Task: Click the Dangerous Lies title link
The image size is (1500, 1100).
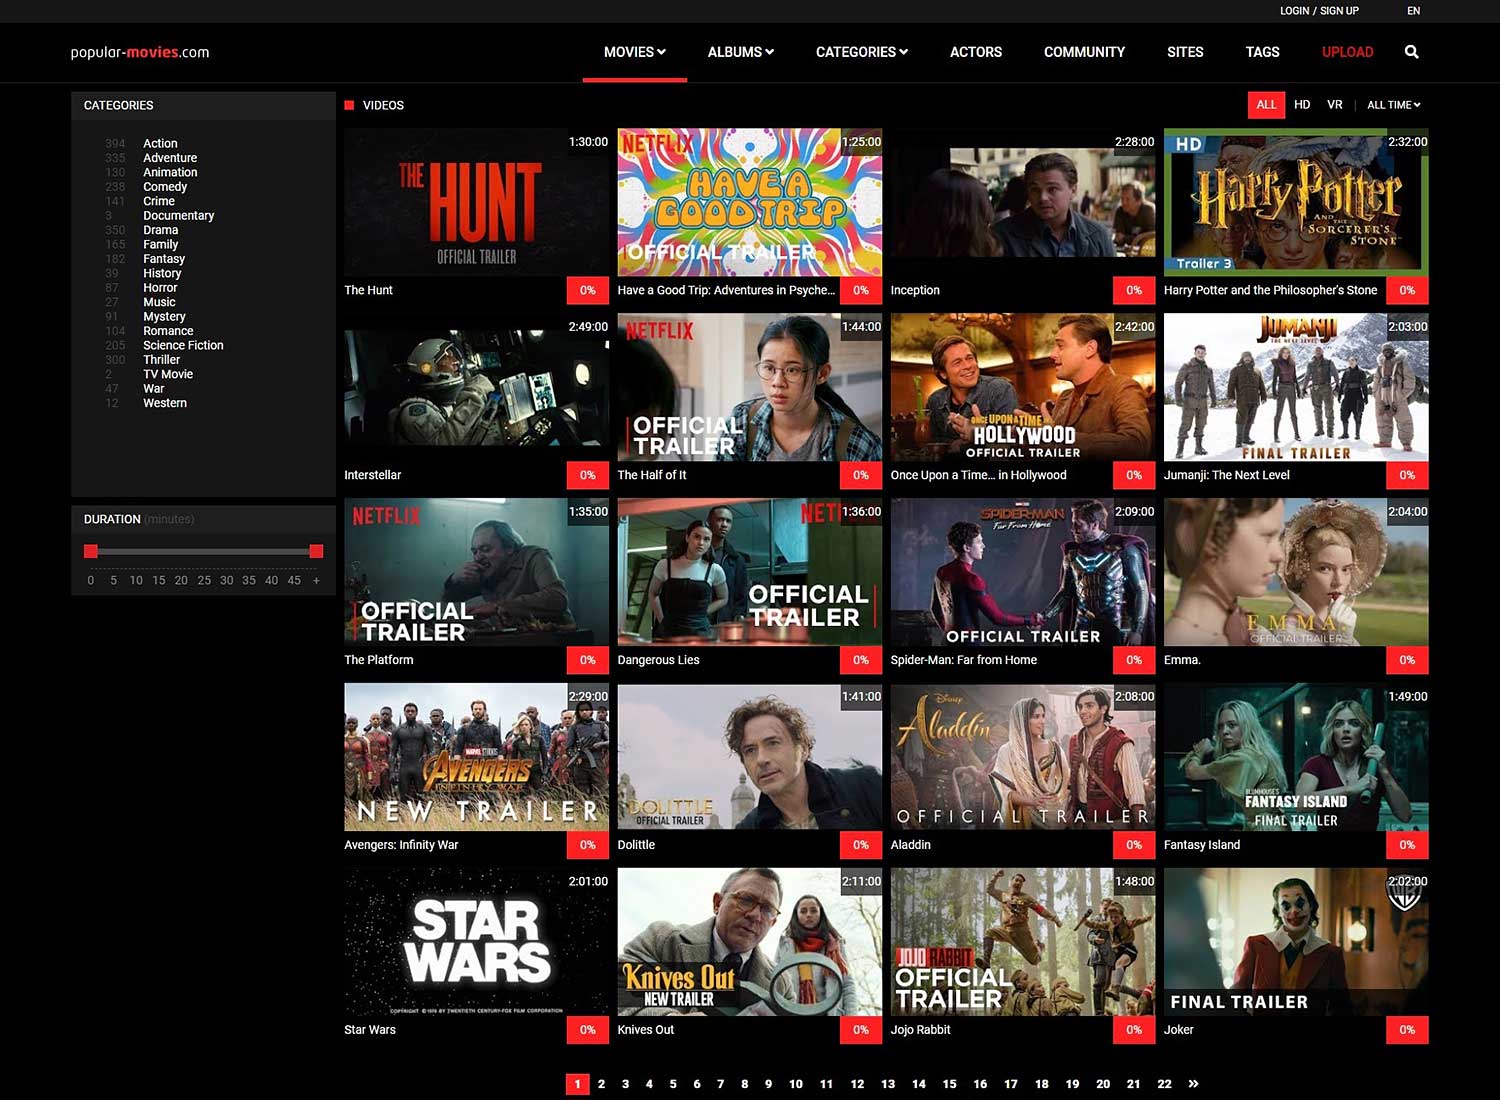Action: (x=658, y=660)
